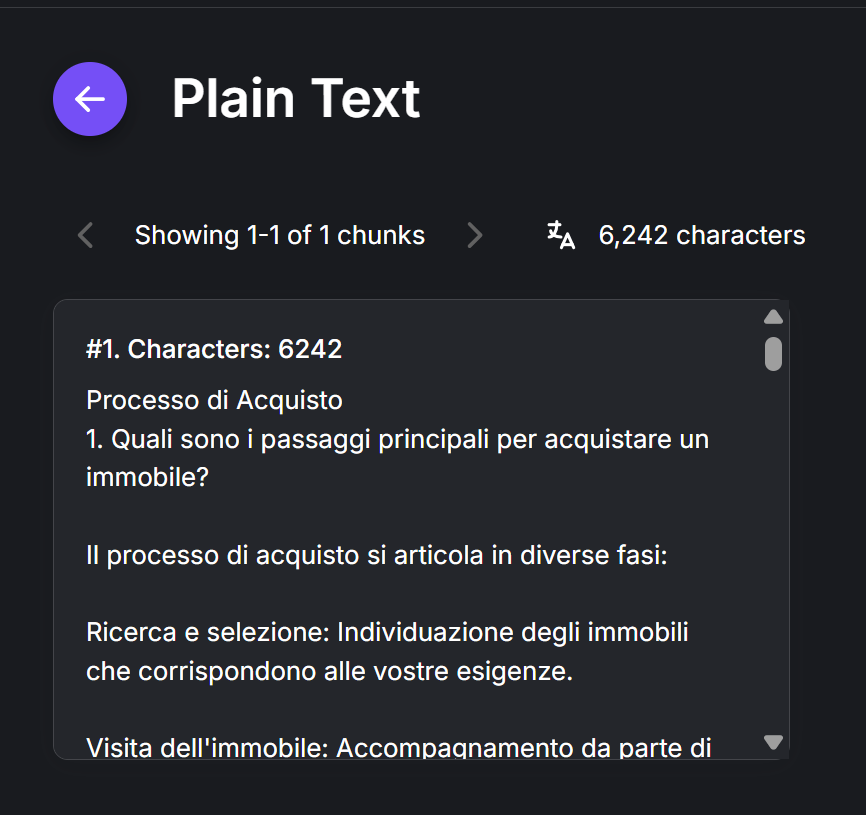Screen dimensions: 866x815
Task: Click the empty scrollbar track below thumb
Action: tap(773, 550)
